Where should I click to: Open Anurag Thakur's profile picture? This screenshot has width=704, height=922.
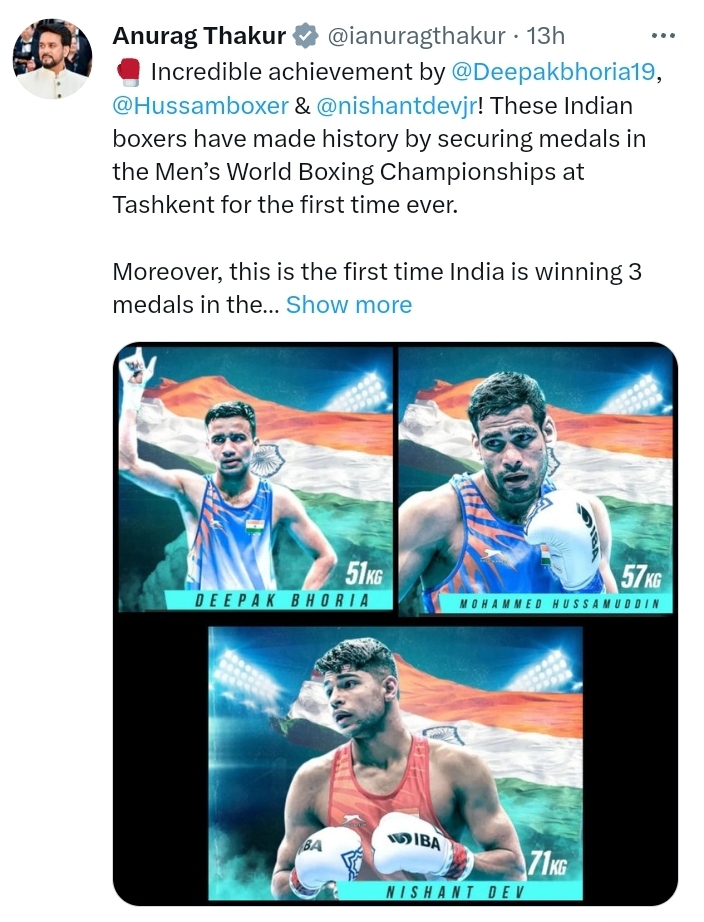(x=52, y=58)
